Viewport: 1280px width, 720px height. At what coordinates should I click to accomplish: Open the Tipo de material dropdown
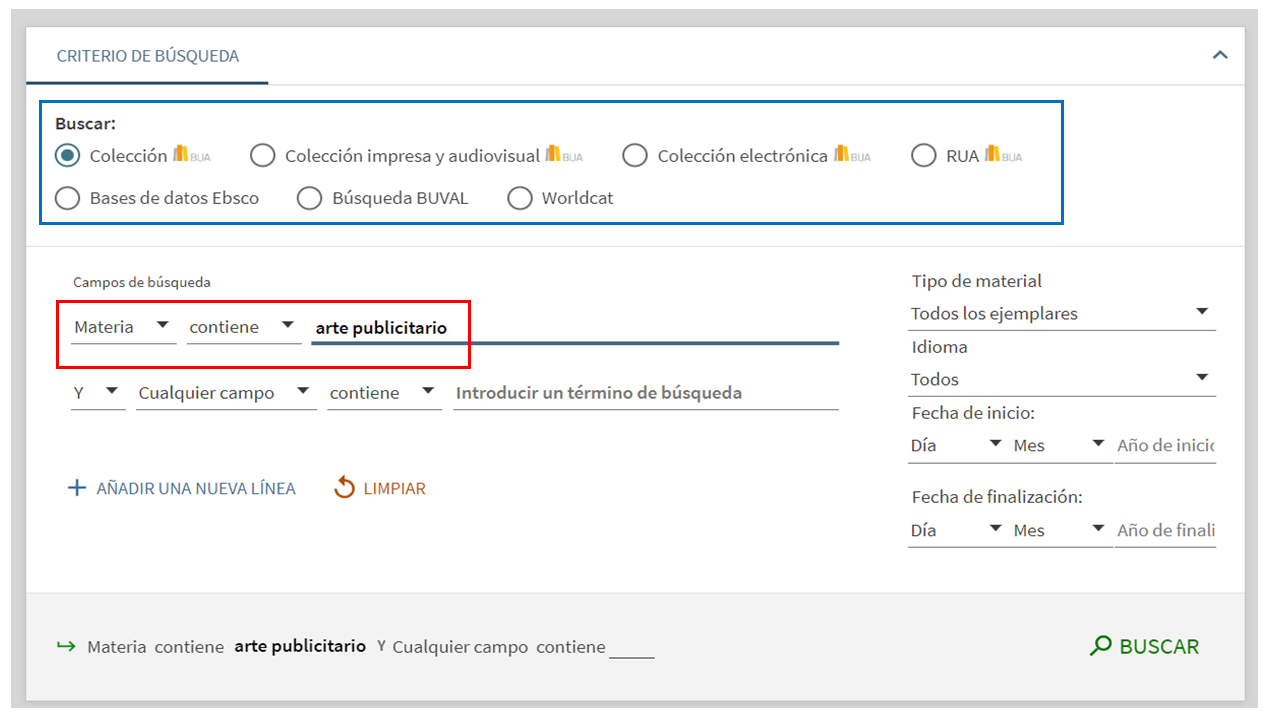[x=1061, y=313]
